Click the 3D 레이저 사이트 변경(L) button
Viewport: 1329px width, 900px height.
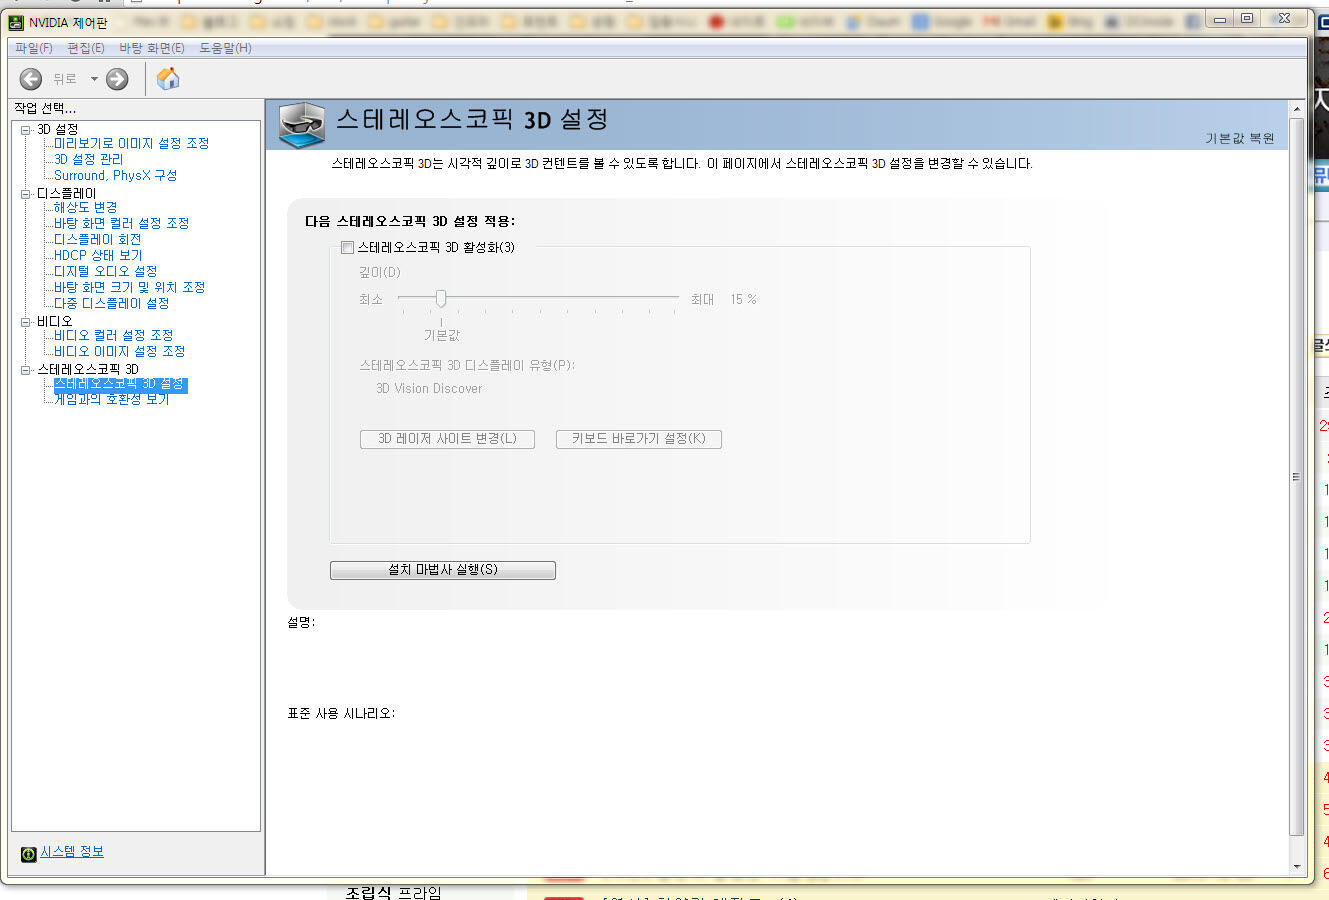point(447,439)
